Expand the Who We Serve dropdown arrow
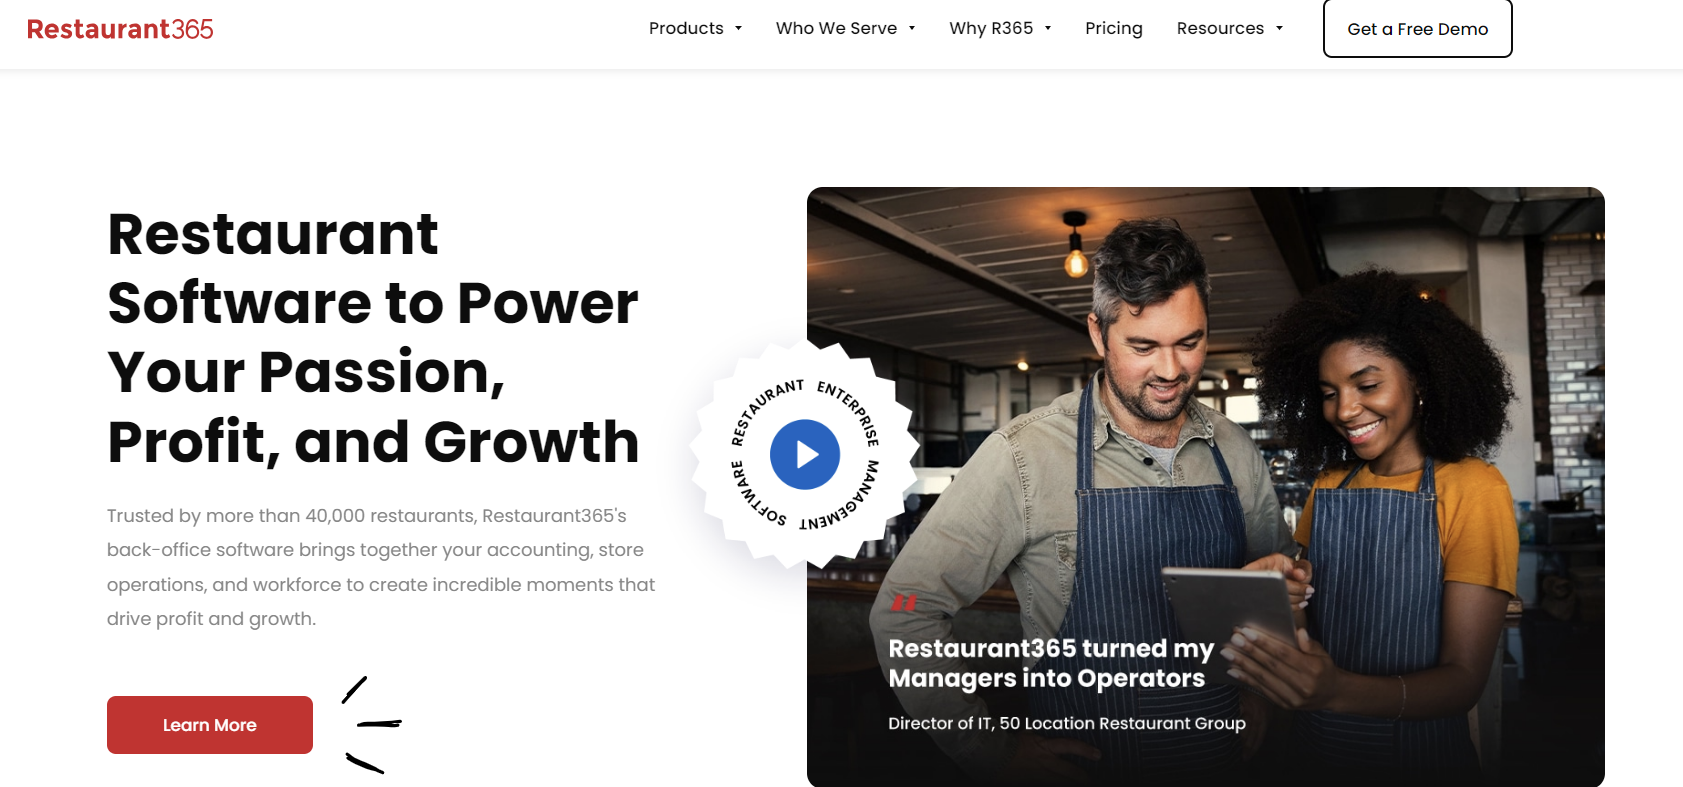This screenshot has height=787, width=1683. point(912,28)
